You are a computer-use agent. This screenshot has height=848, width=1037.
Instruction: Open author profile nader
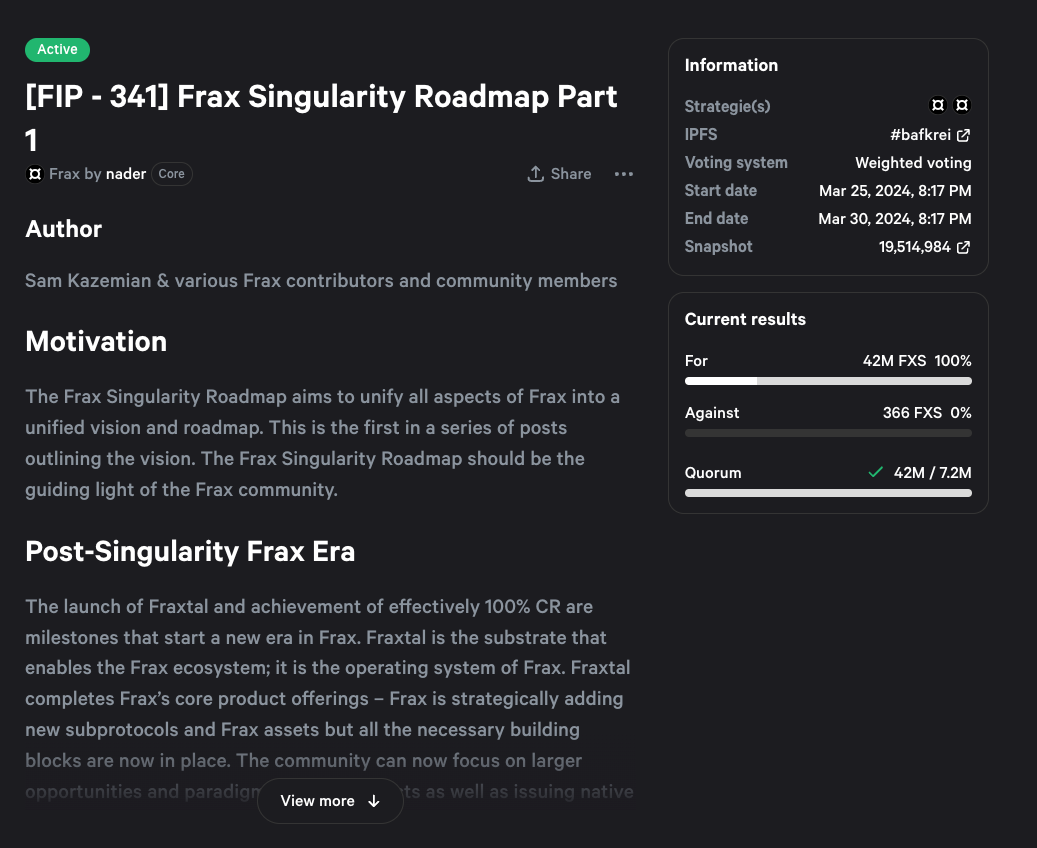point(126,174)
